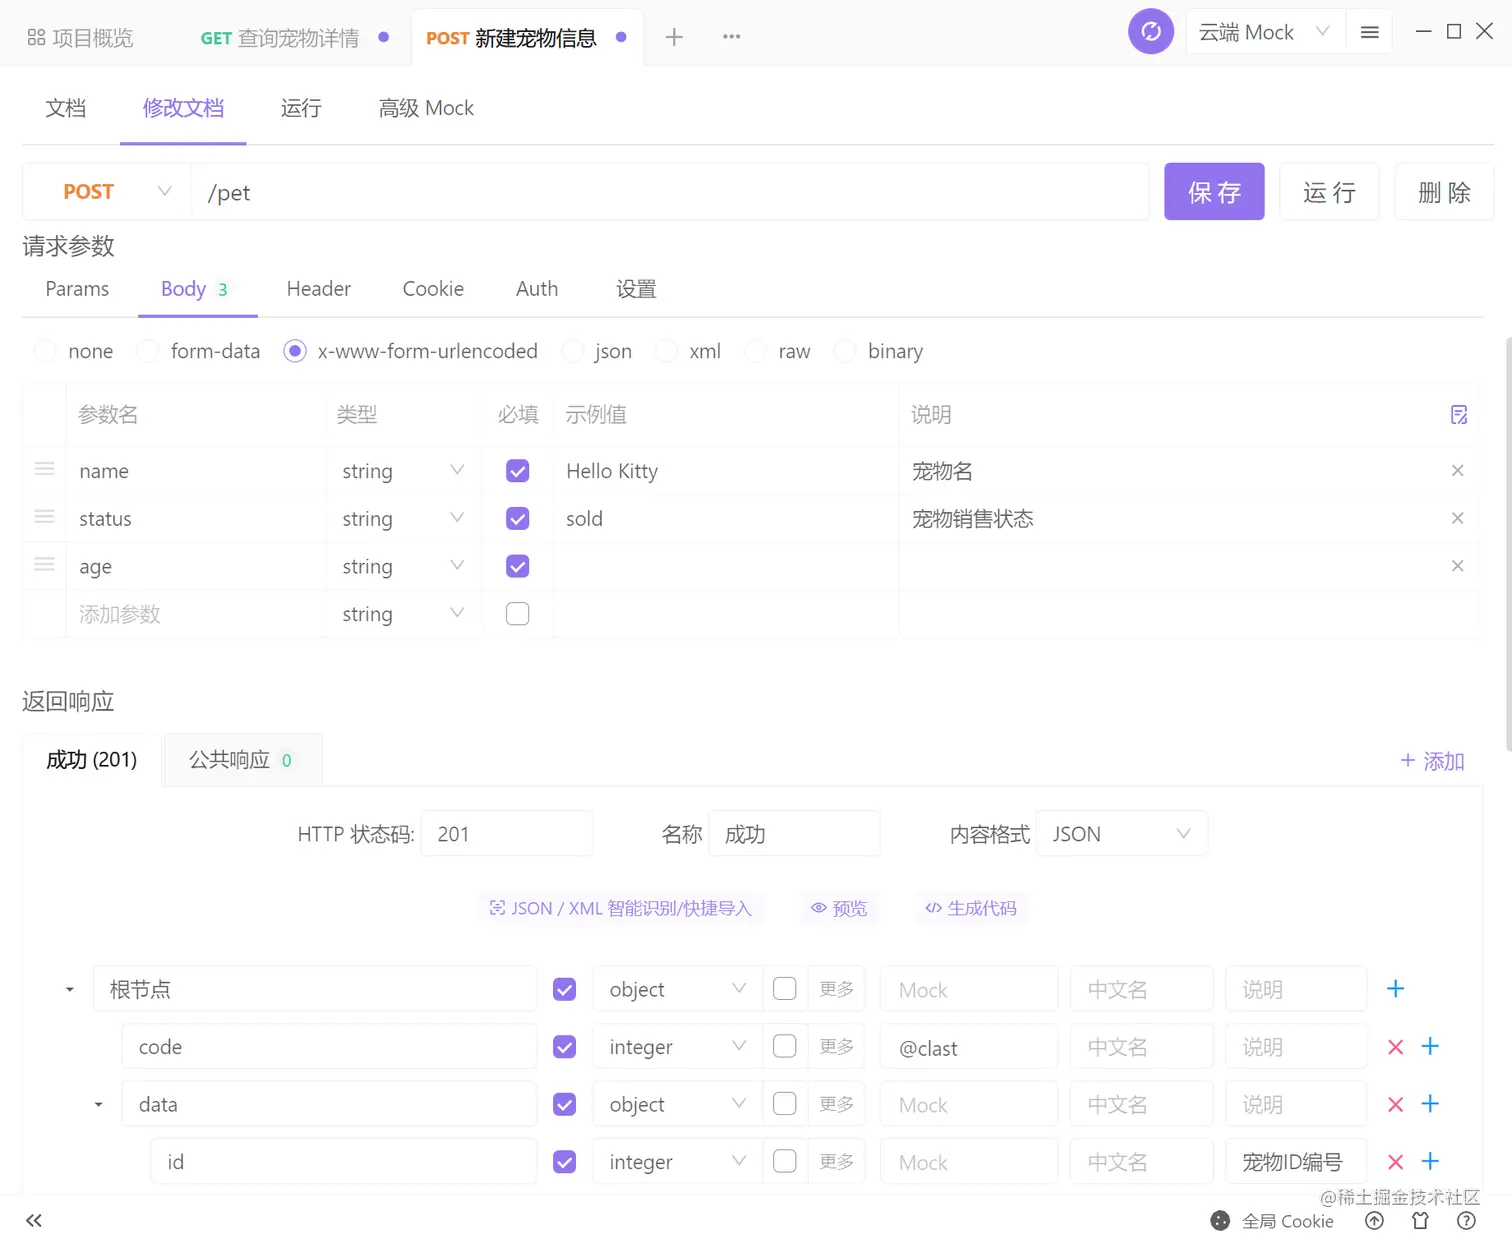The image size is (1512, 1239).
Task: Check the required box on the 添加参数 row
Action: point(517,613)
